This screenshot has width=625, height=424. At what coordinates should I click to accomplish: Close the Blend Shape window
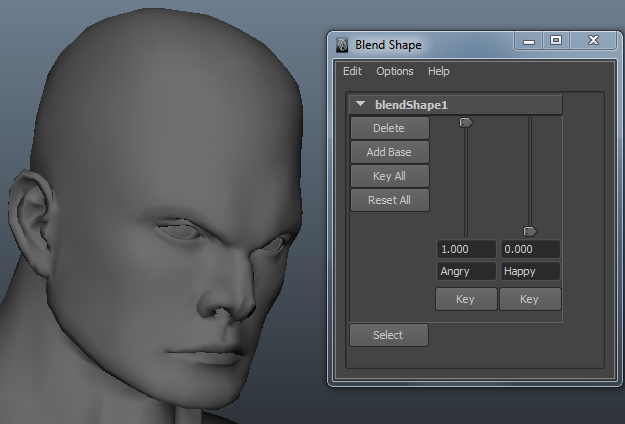pos(593,41)
